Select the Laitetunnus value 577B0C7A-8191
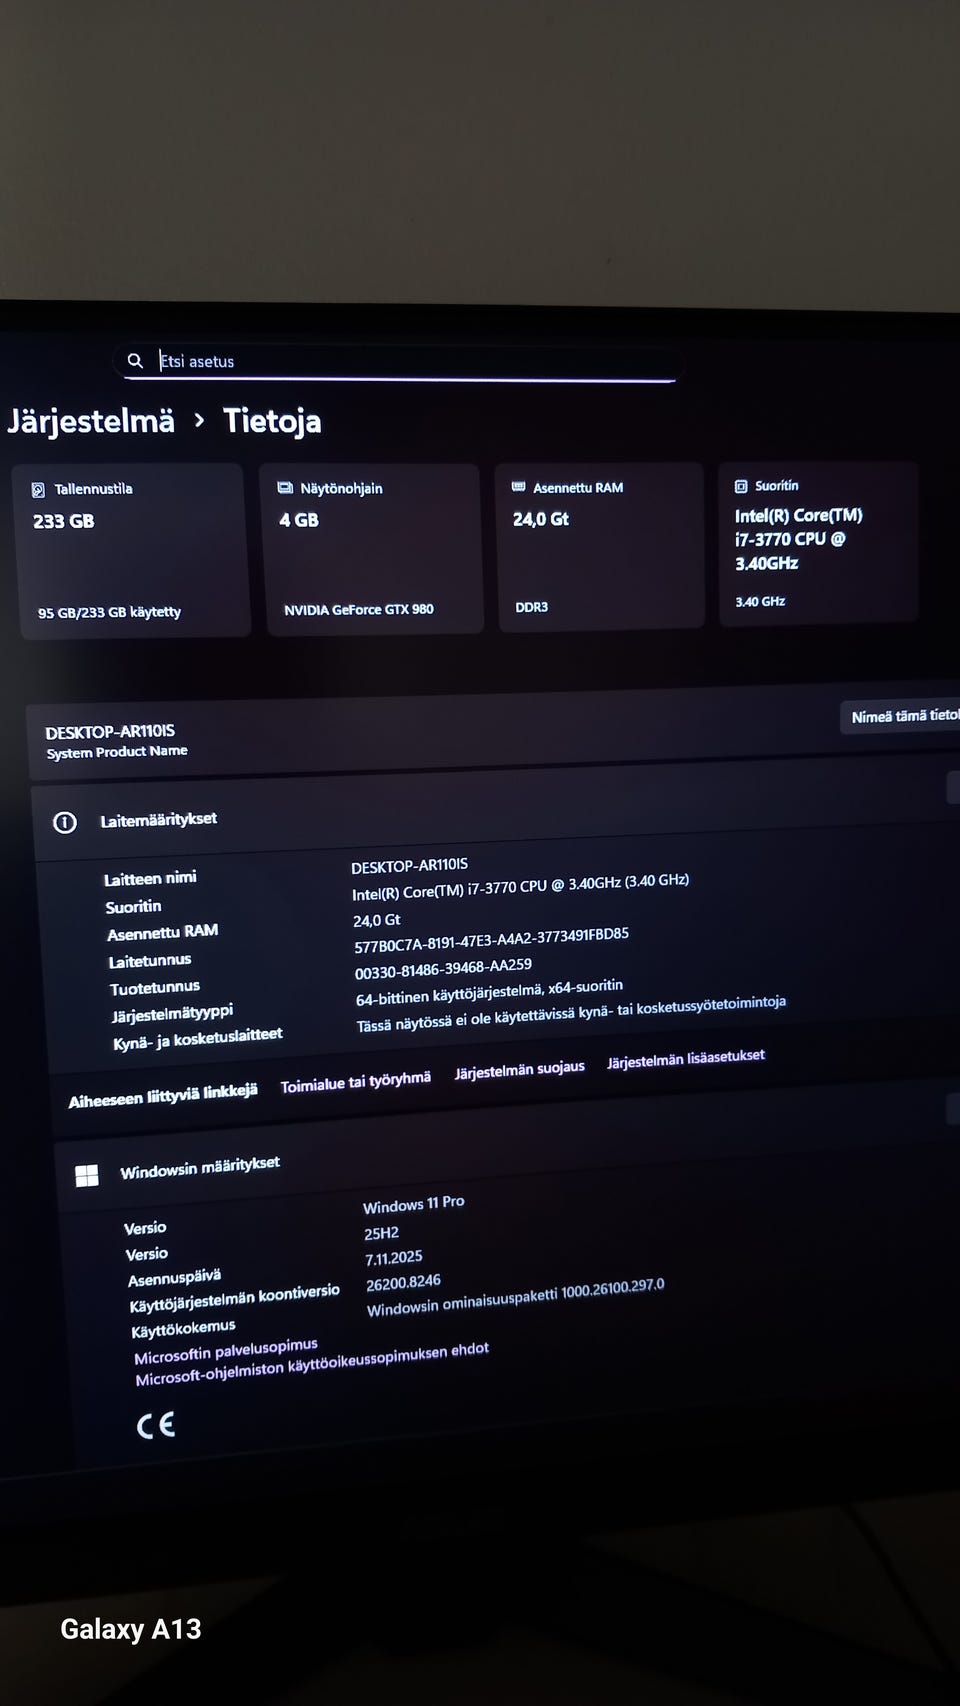Screen dimensions: 960x1706 491,940
